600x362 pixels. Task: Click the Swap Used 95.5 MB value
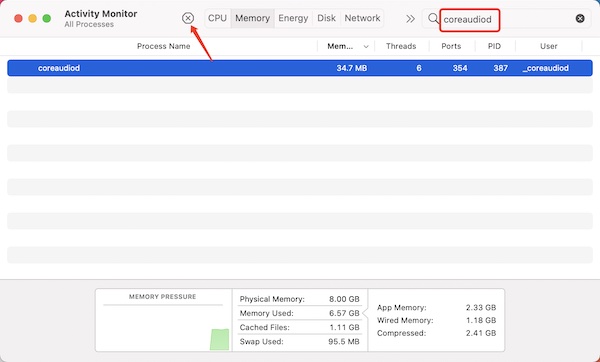point(344,341)
